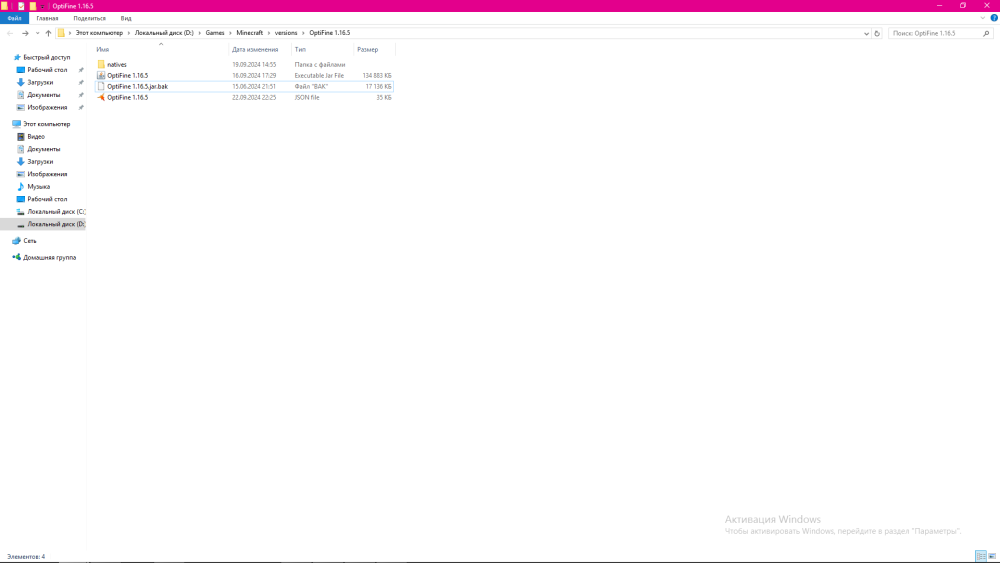Open the Вид ribbon tab
This screenshot has width=1000, height=563.
coord(126,18)
